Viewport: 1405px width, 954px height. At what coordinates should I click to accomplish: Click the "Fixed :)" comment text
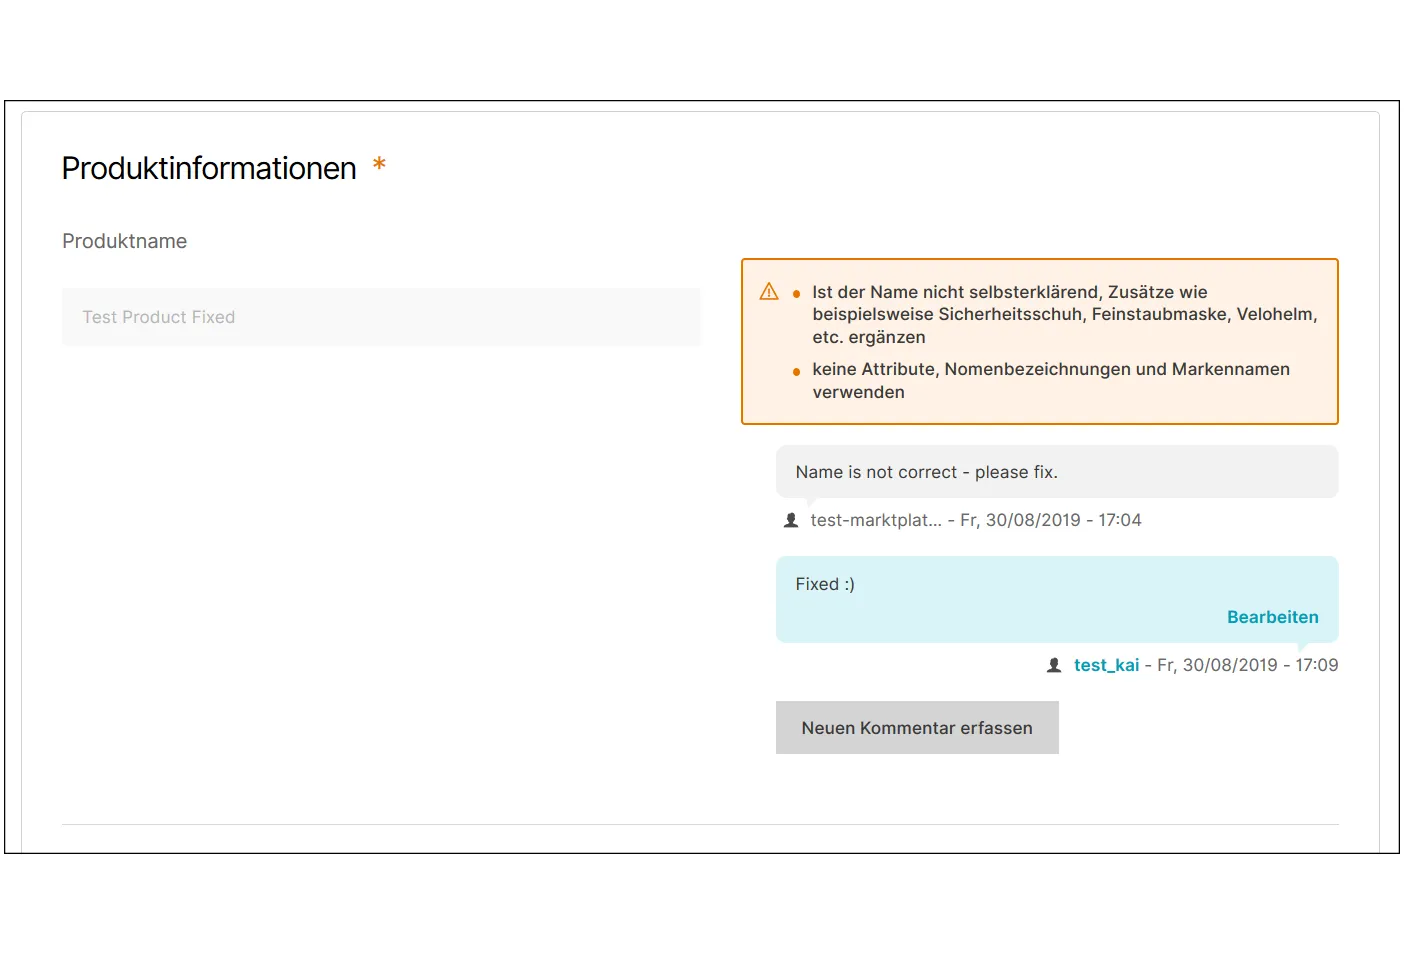coord(825,584)
